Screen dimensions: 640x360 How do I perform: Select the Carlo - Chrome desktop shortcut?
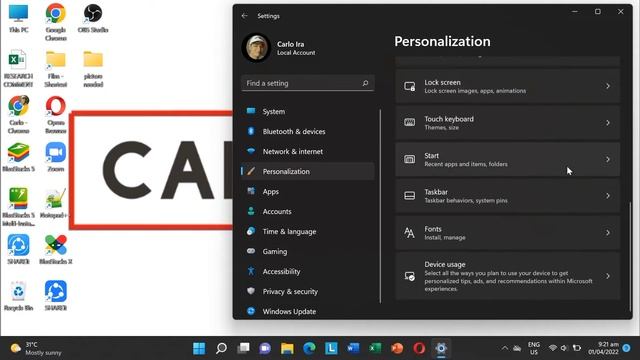coord(18,115)
